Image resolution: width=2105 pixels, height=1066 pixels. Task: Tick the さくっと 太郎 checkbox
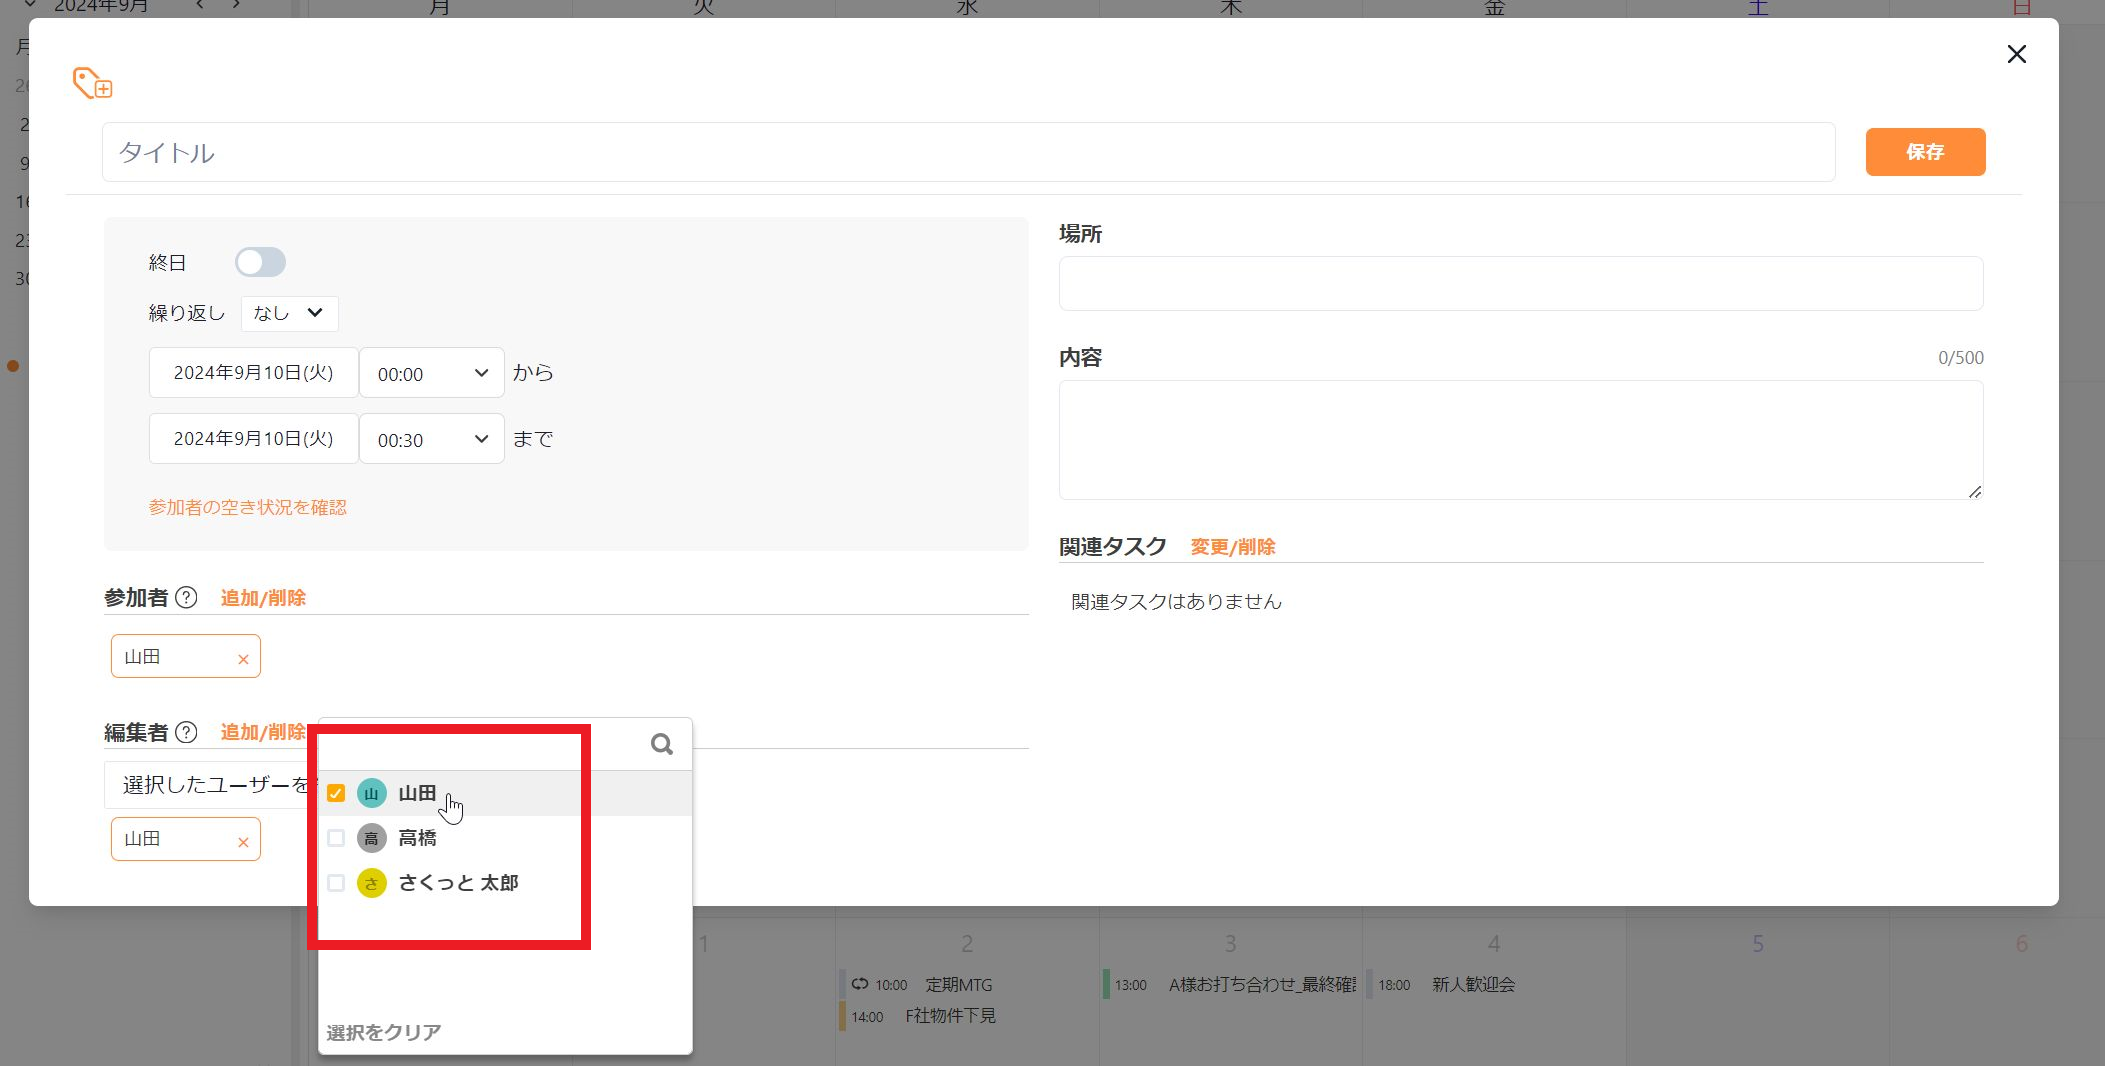click(x=336, y=883)
